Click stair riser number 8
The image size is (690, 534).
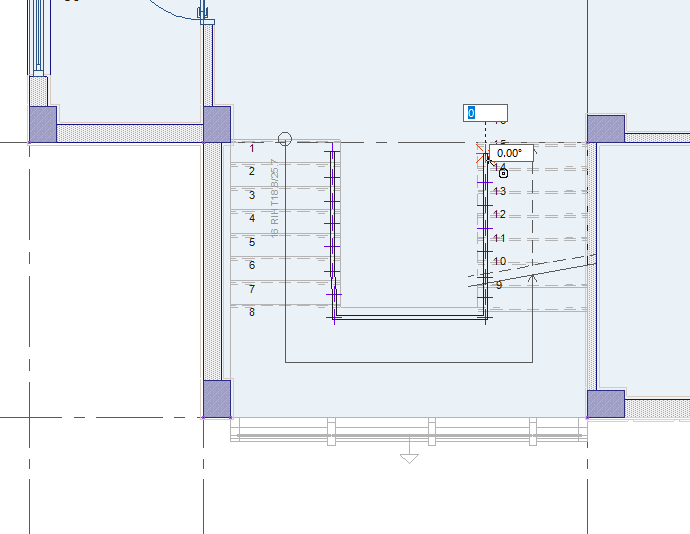click(x=252, y=312)
